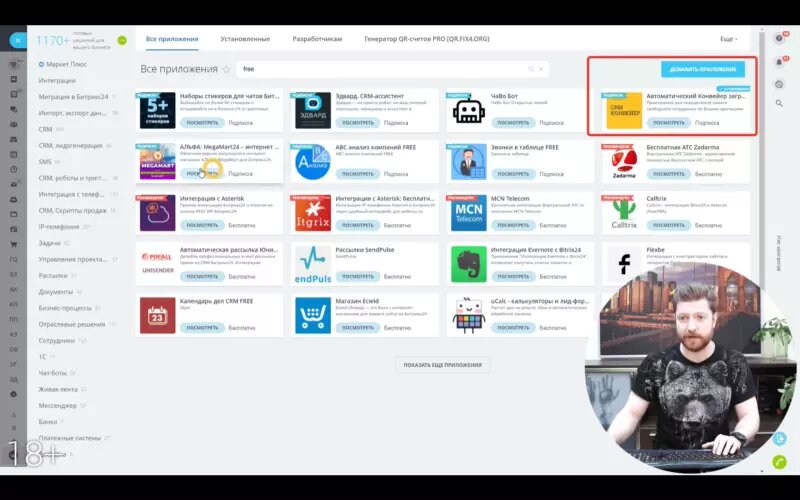Expand the Еще dropdown menu
Screen dimensions: 800x500
pyautogui.click(x=729, y=39)
